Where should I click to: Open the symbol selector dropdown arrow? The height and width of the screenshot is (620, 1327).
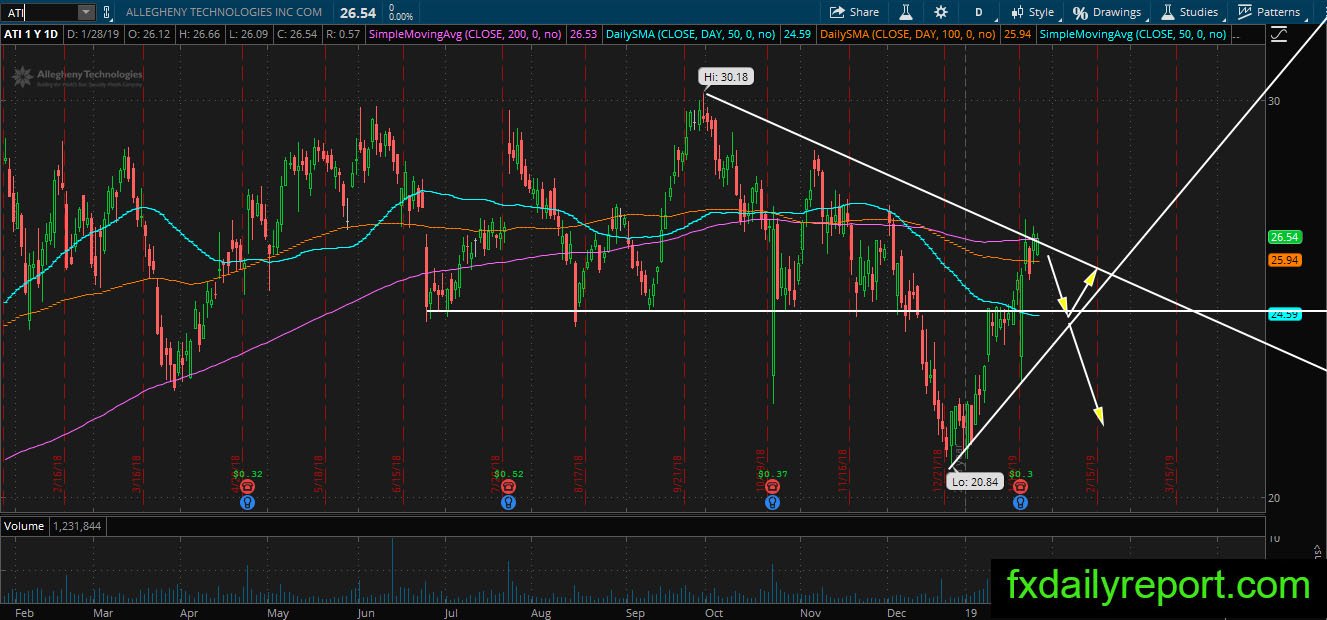click(86, 12)
